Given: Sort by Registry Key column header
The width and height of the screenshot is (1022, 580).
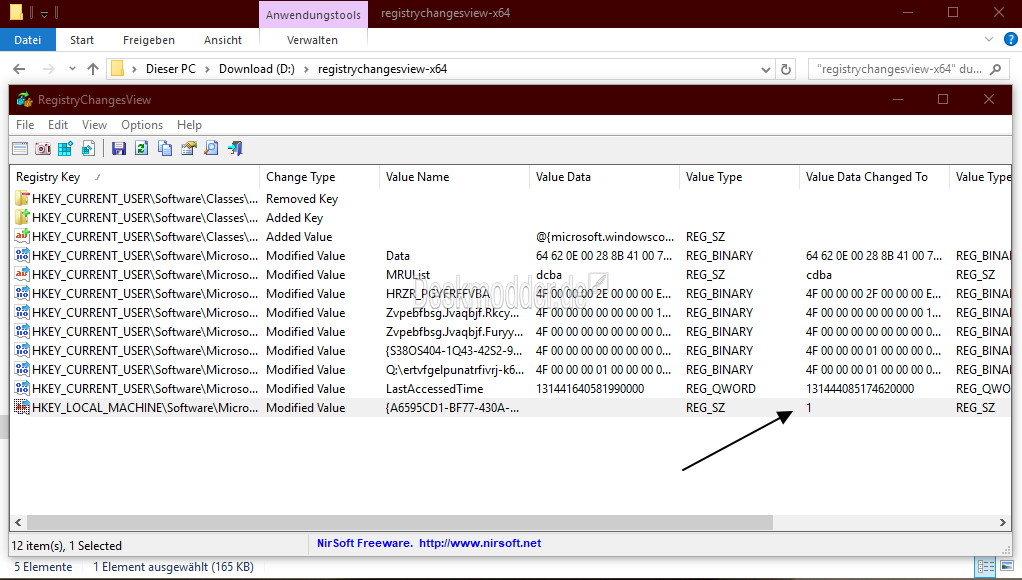Looking at the screenshot, I should (x=134, y=177).
